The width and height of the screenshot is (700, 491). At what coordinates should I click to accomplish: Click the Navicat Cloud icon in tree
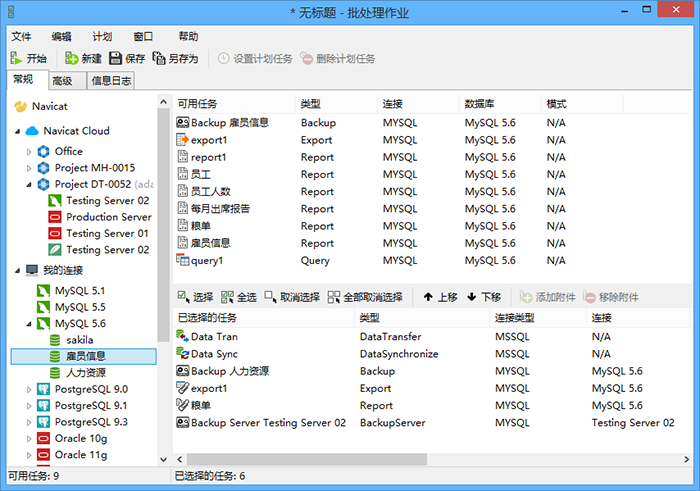[32, 131]
